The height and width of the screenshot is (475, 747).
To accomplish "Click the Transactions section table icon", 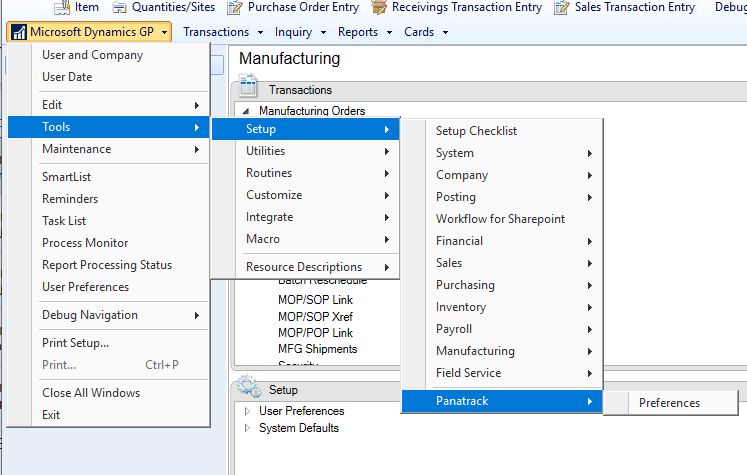I will click(x=248, y=86).
